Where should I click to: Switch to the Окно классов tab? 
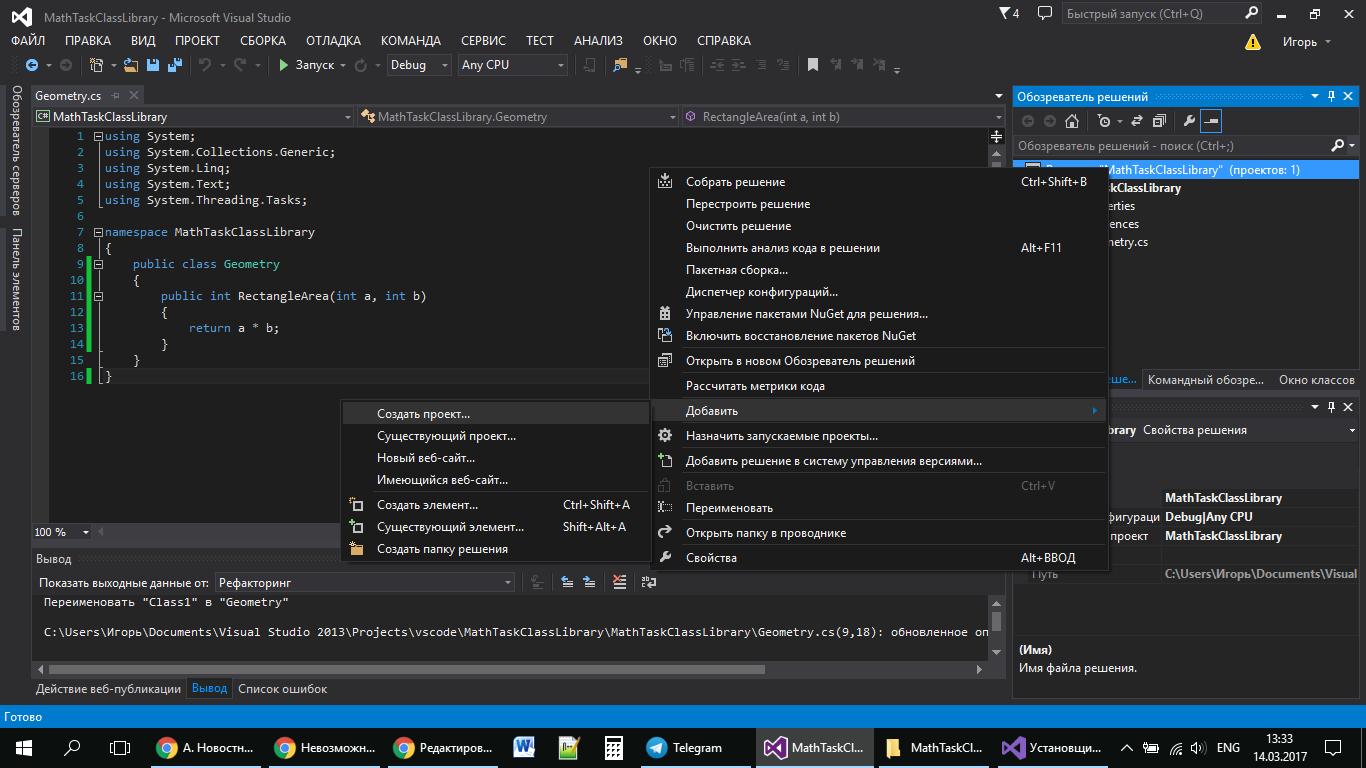pyautogui.click(x=1316, y=380)
